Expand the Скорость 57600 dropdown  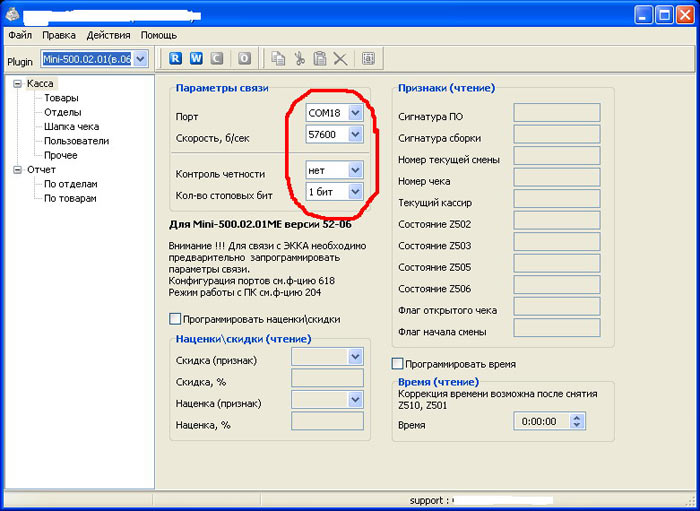(x=355, y=134)
